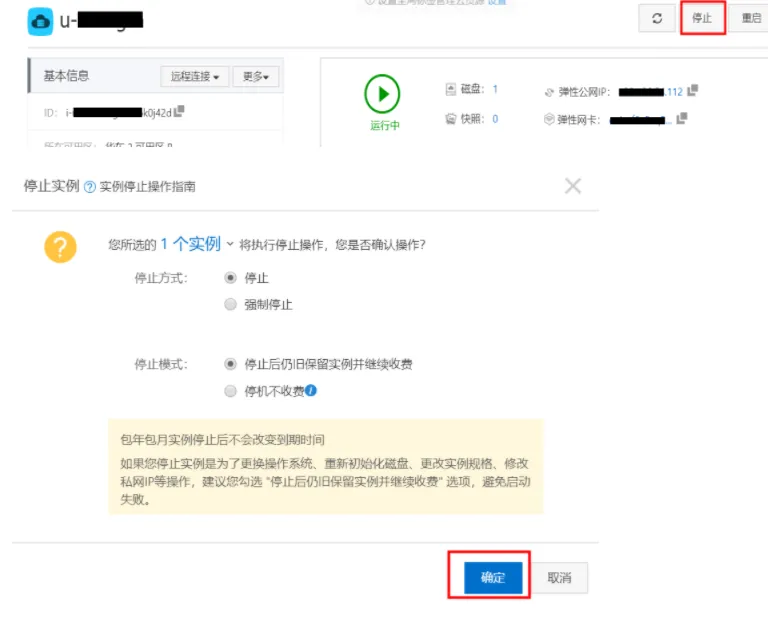
Task: Copy the 弹性公网IP address
Action: (693, 91)
